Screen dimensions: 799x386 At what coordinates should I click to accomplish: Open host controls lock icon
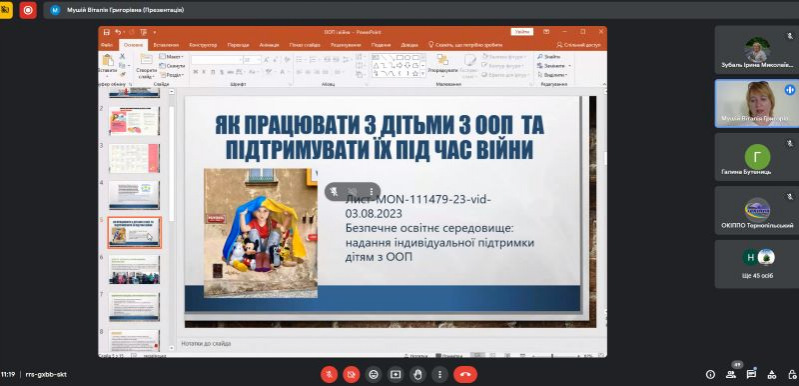pyautogui.click(x=792, y=375)
